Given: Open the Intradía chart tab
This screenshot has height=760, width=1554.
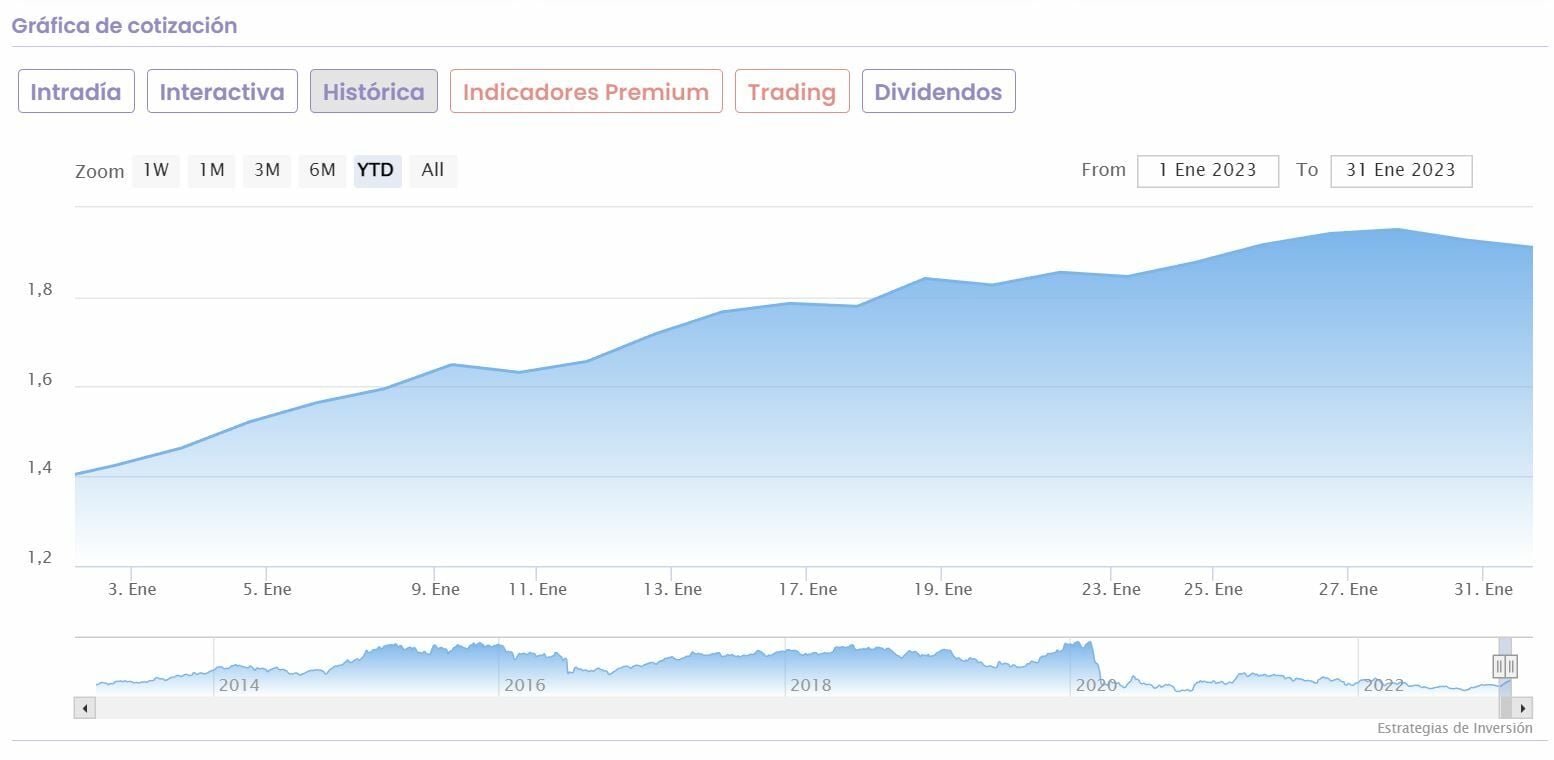Looking at the screenshot, I should click(x=76, y=92).
